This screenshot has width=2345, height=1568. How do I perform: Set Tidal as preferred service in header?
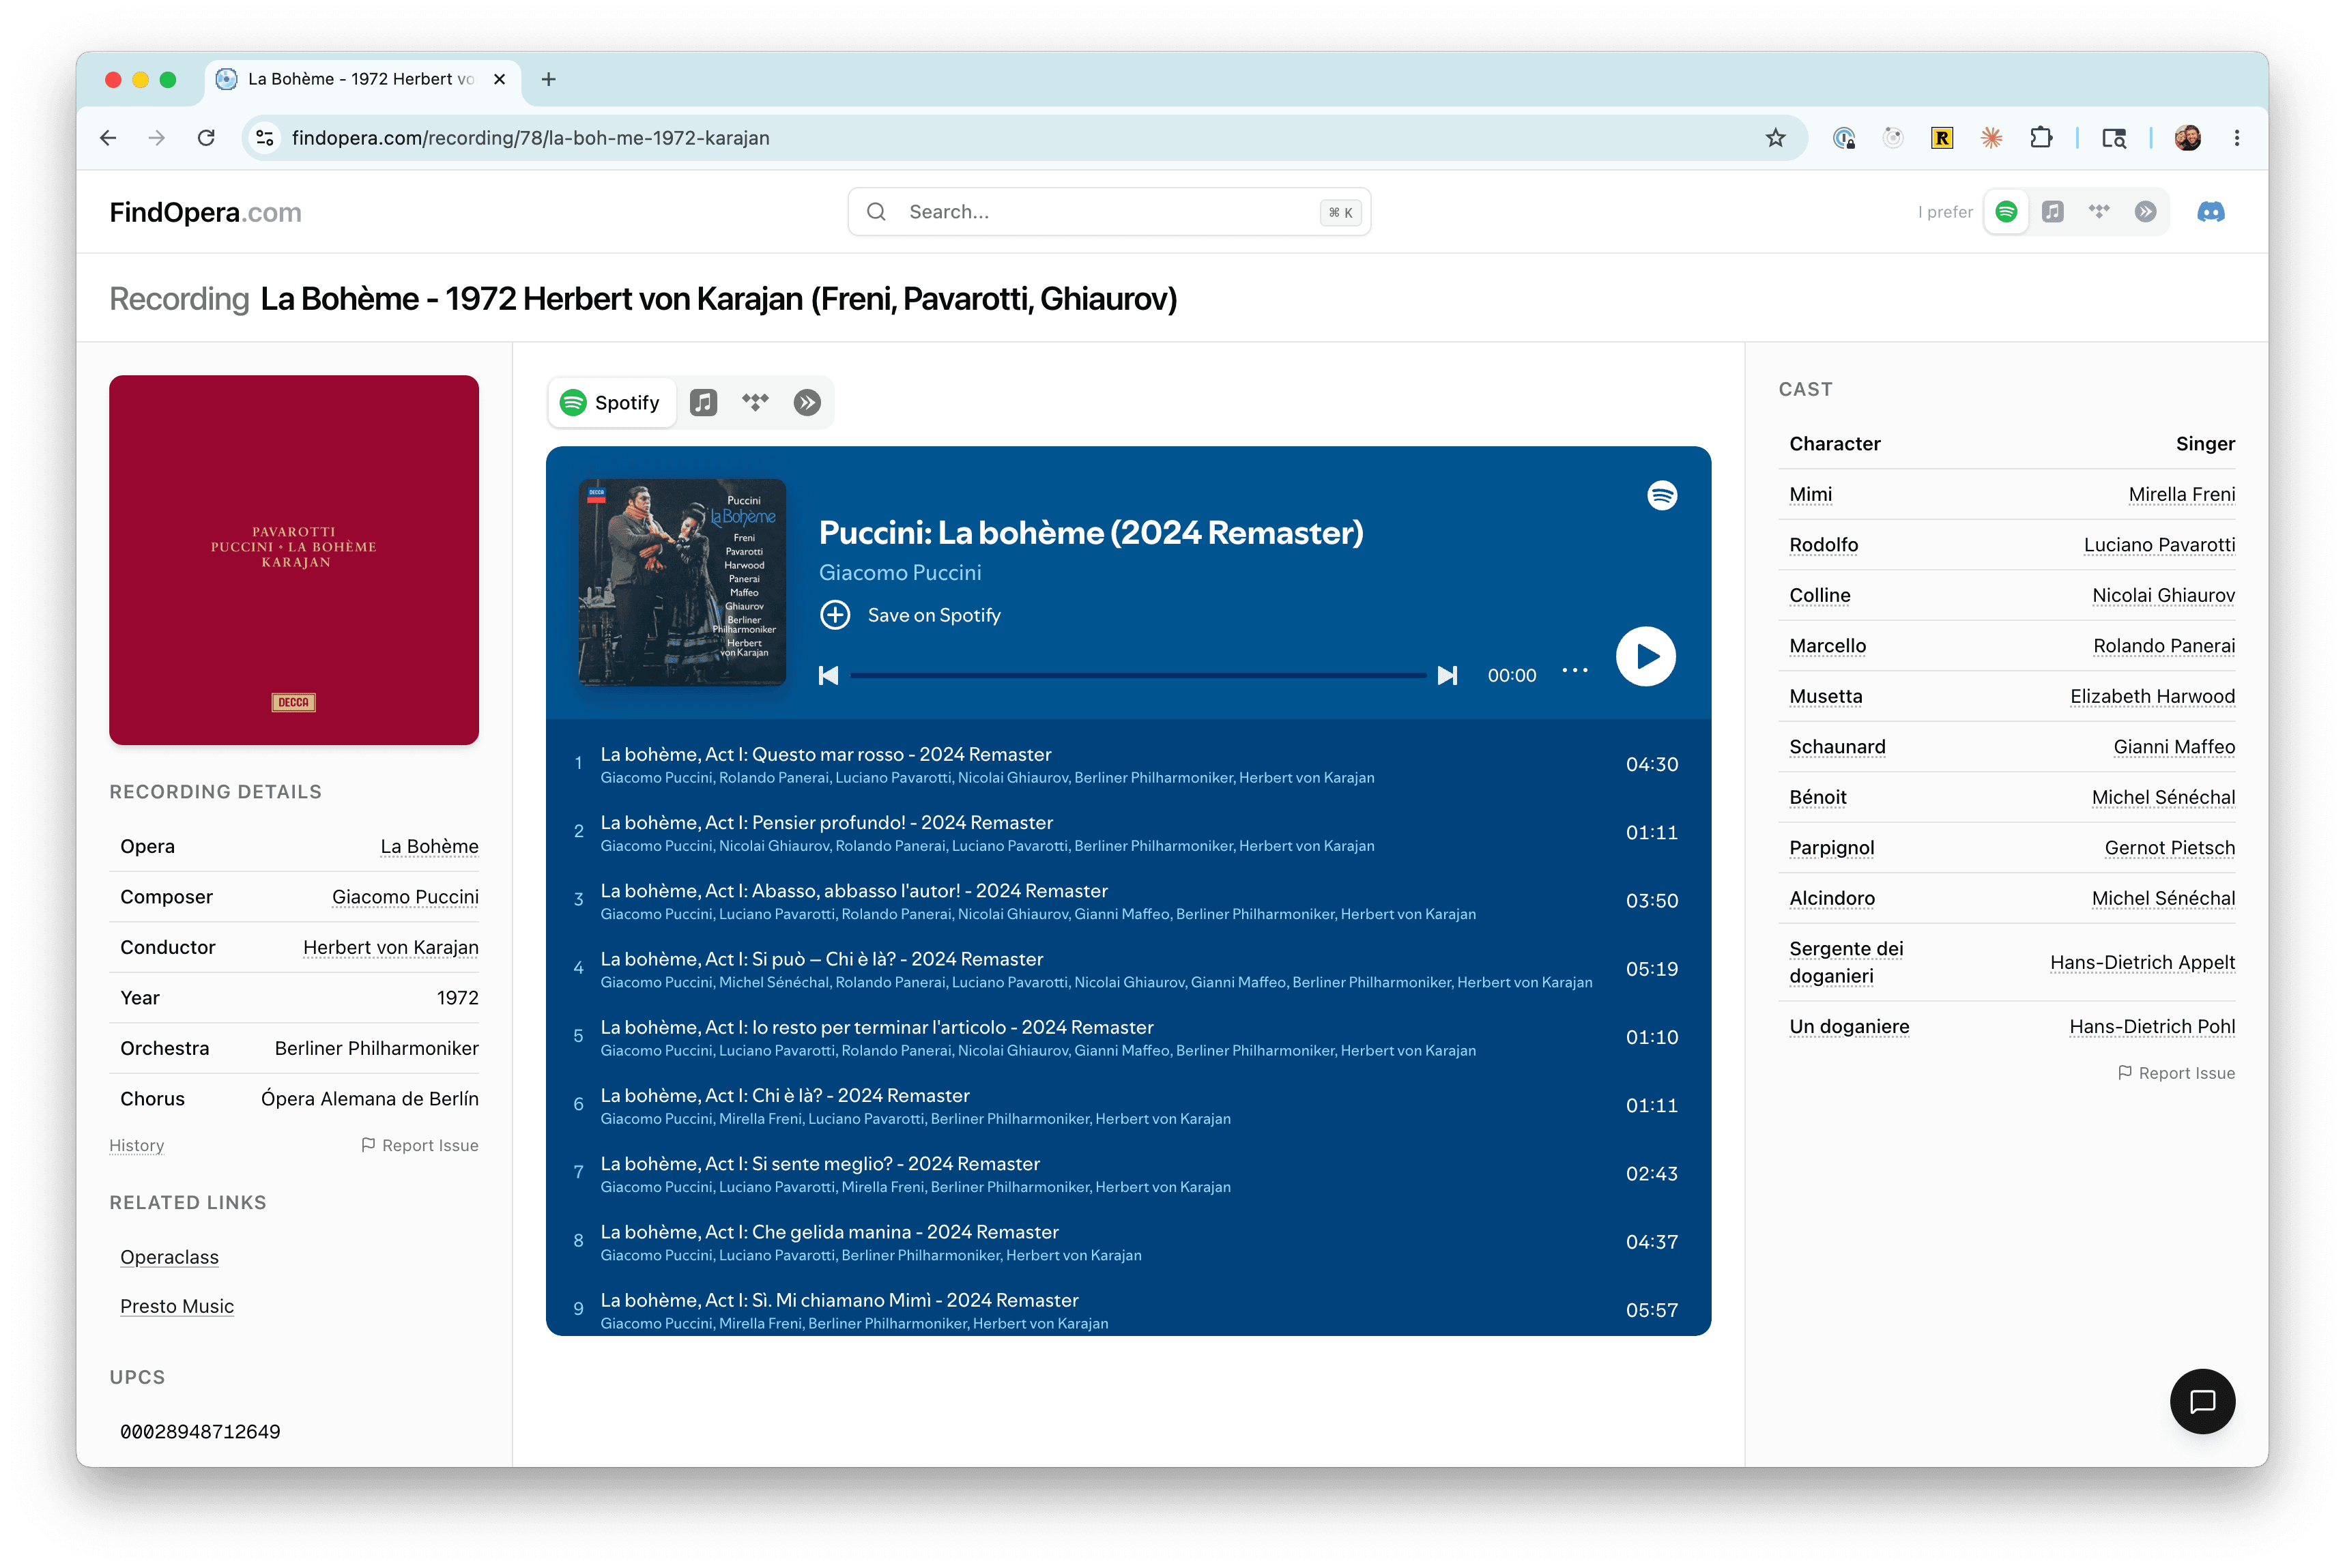coord(2099,212)
